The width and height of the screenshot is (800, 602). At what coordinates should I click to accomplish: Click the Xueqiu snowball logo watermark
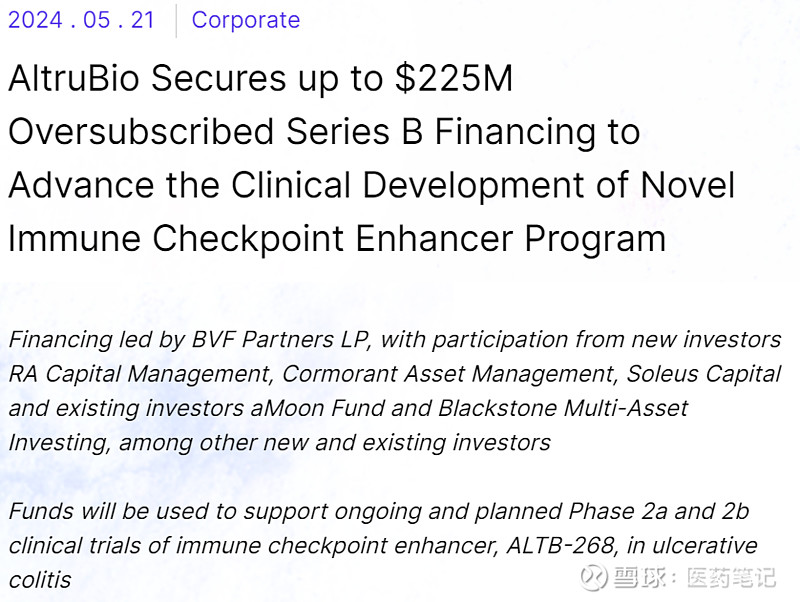[595, 577]
